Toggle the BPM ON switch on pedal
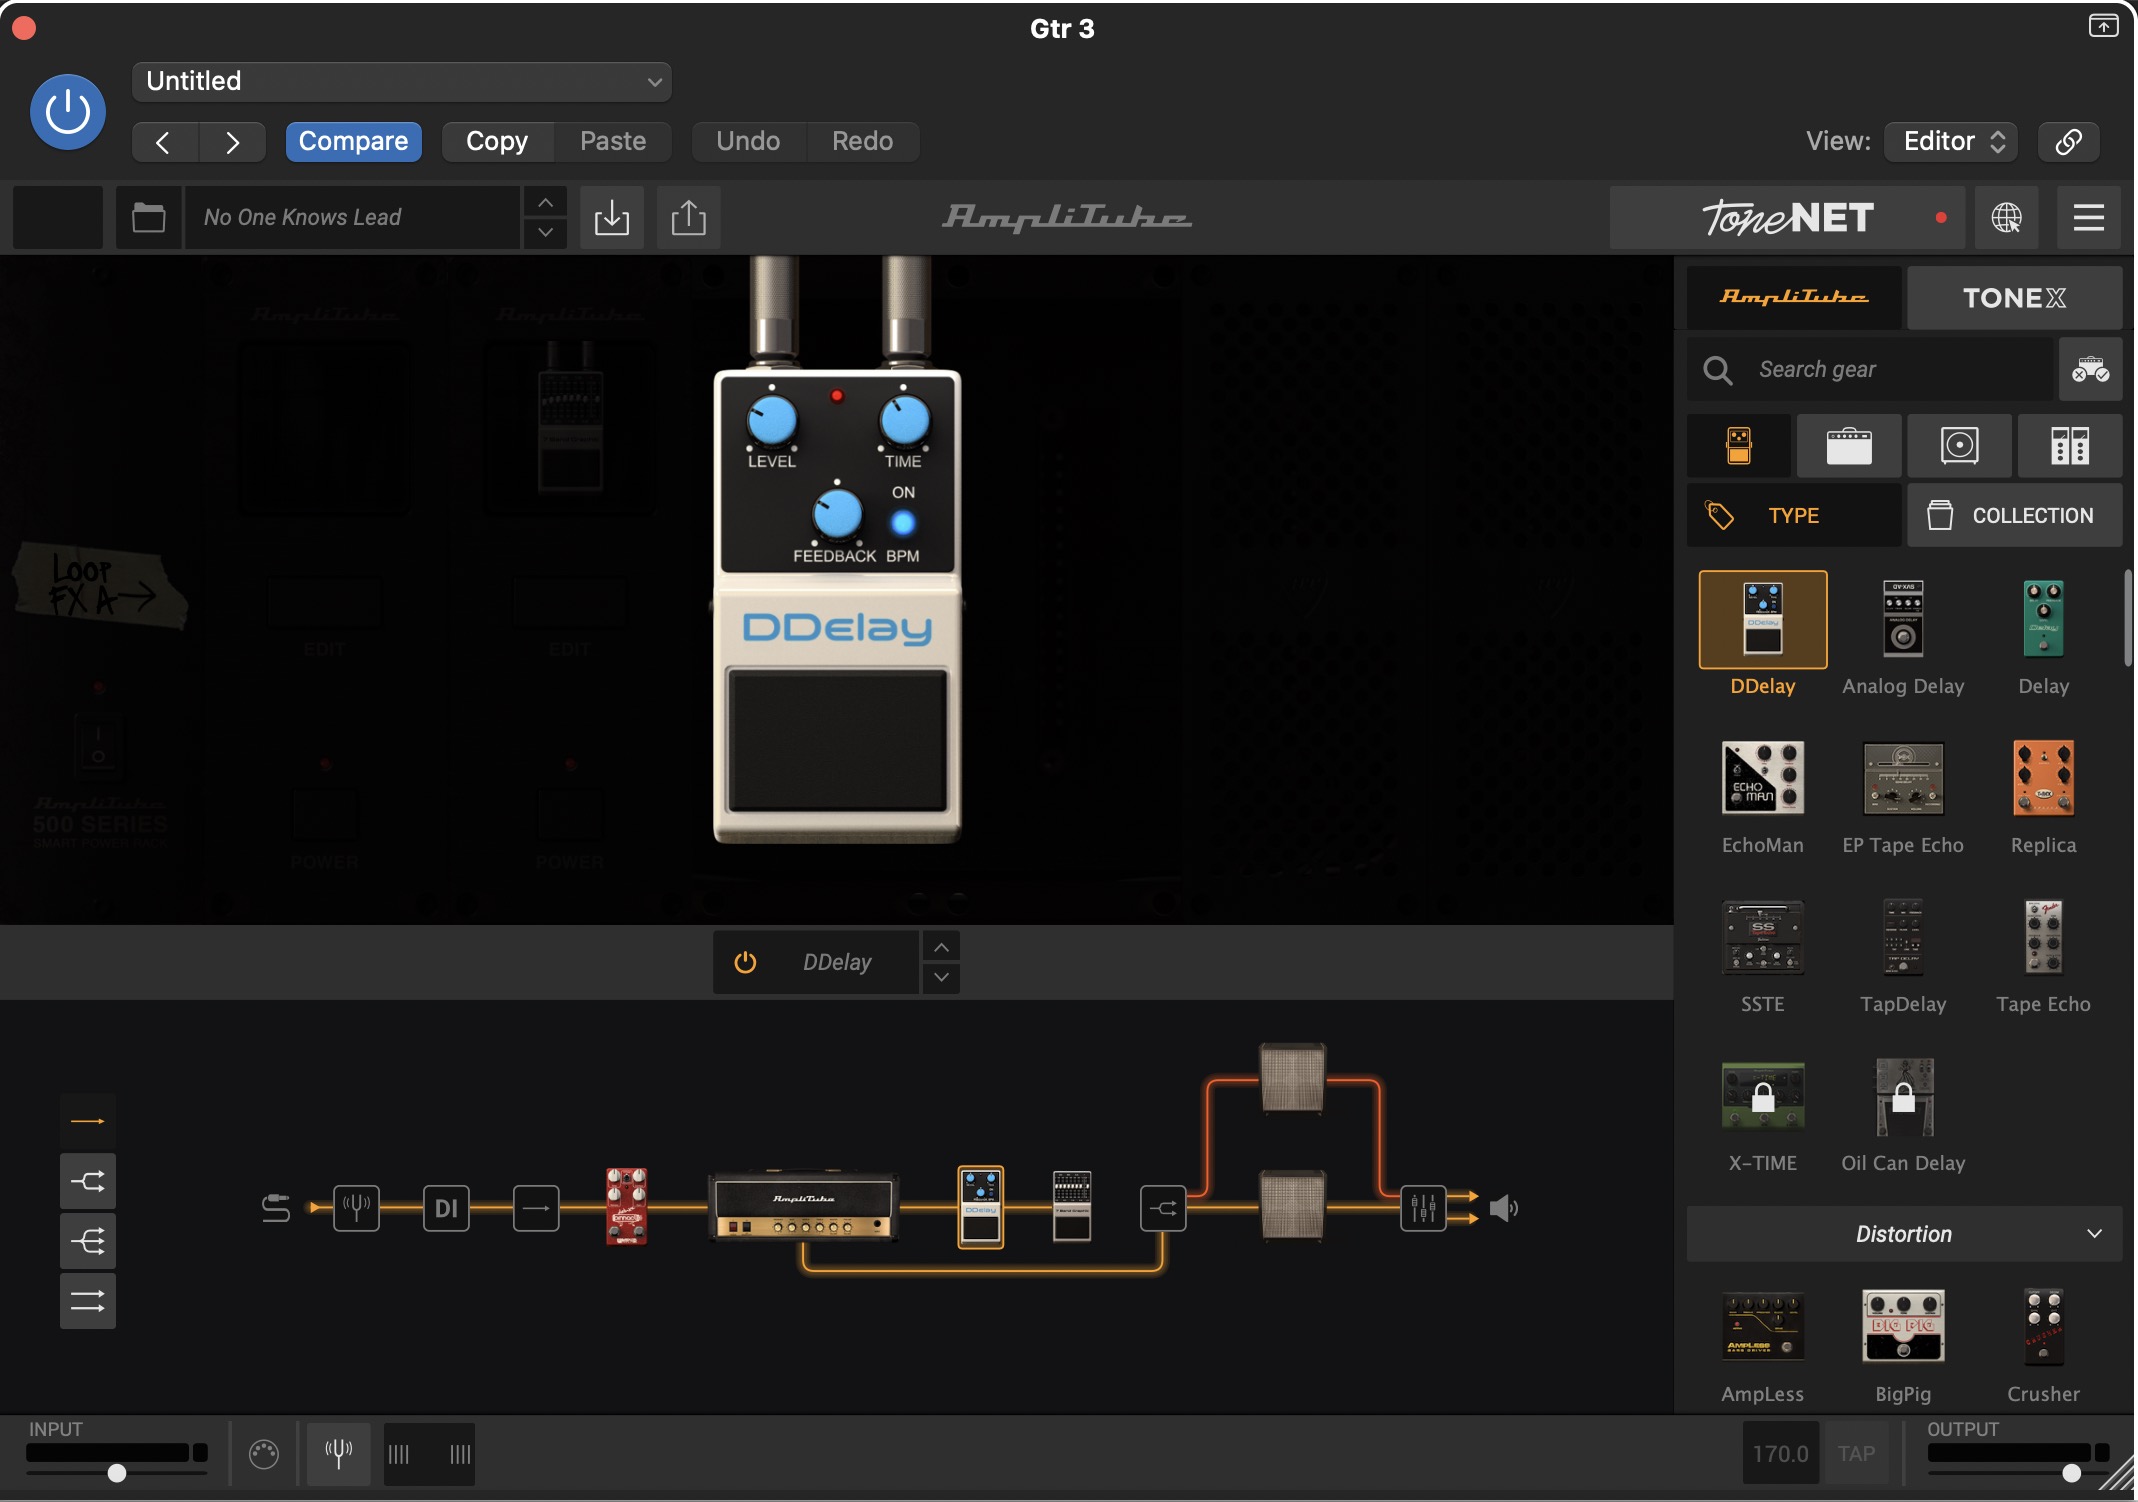The width and height of the screenshot is (2138, 1502). pos(902,523)
